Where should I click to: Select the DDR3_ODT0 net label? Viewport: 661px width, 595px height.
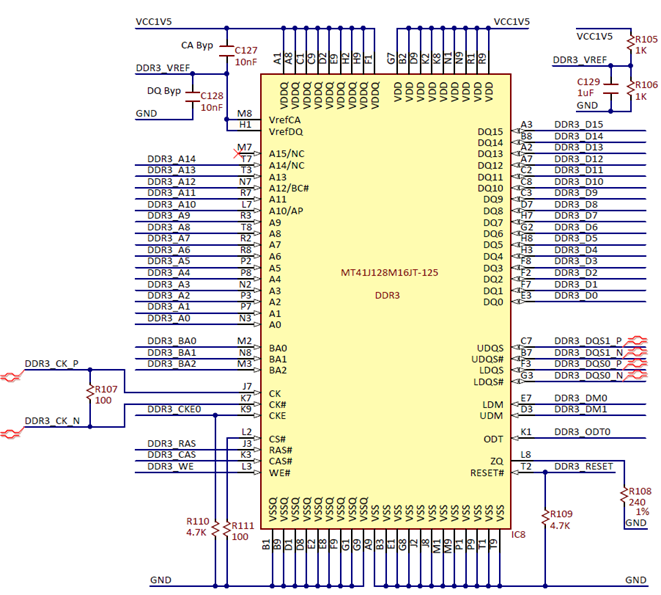pos(582,432)
